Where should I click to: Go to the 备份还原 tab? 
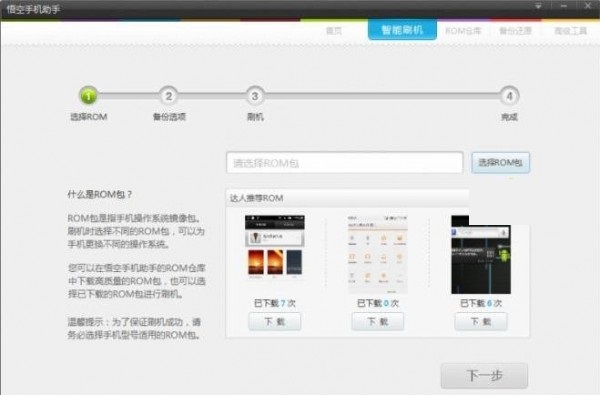[x=515, y=31]
